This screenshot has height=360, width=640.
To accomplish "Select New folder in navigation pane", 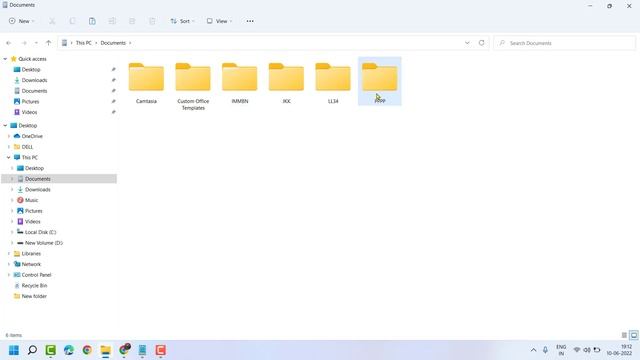I will (34, 296).
